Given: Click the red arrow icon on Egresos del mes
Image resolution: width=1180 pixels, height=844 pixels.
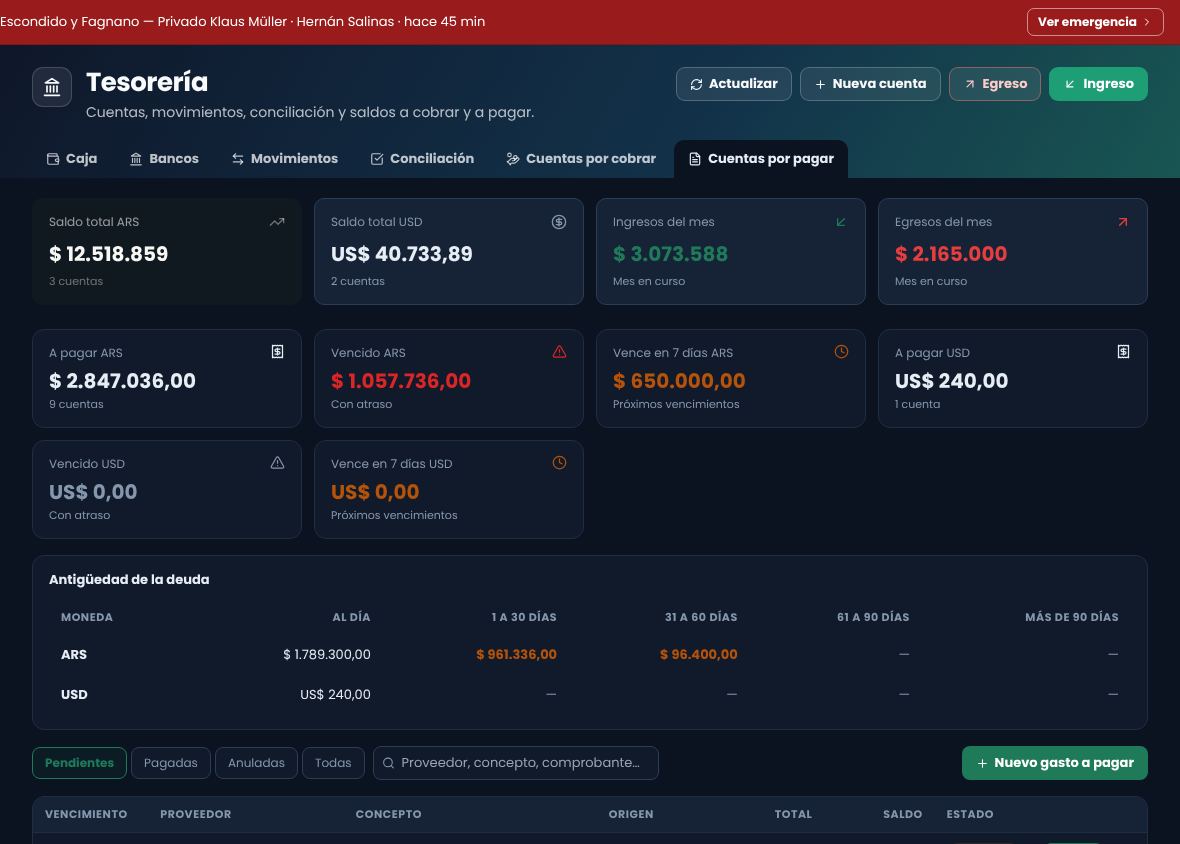Looking at the screenshot, I should 1123,222.
